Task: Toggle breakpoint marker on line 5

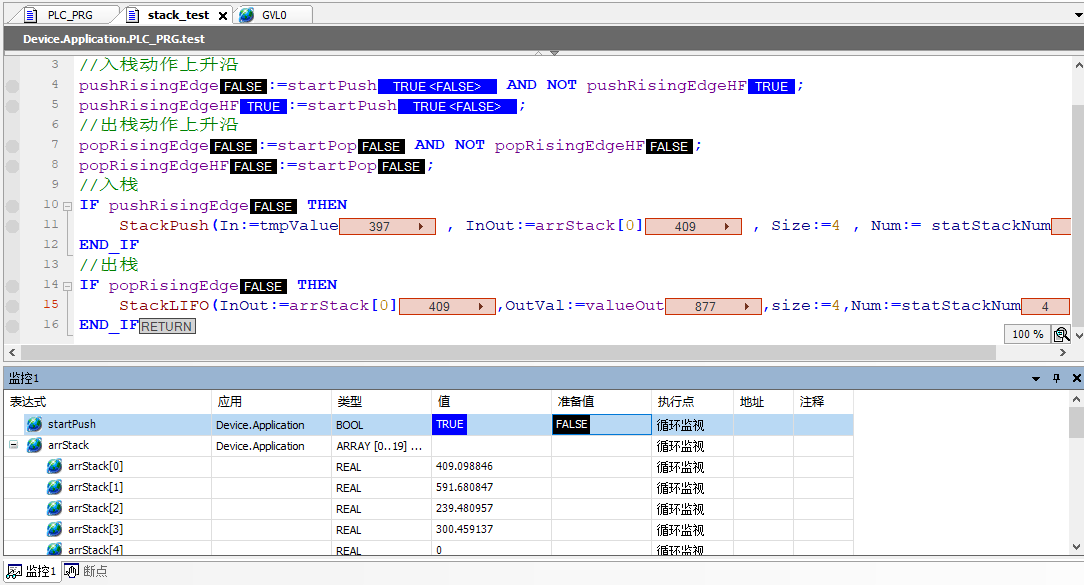Action: (12, 106)
